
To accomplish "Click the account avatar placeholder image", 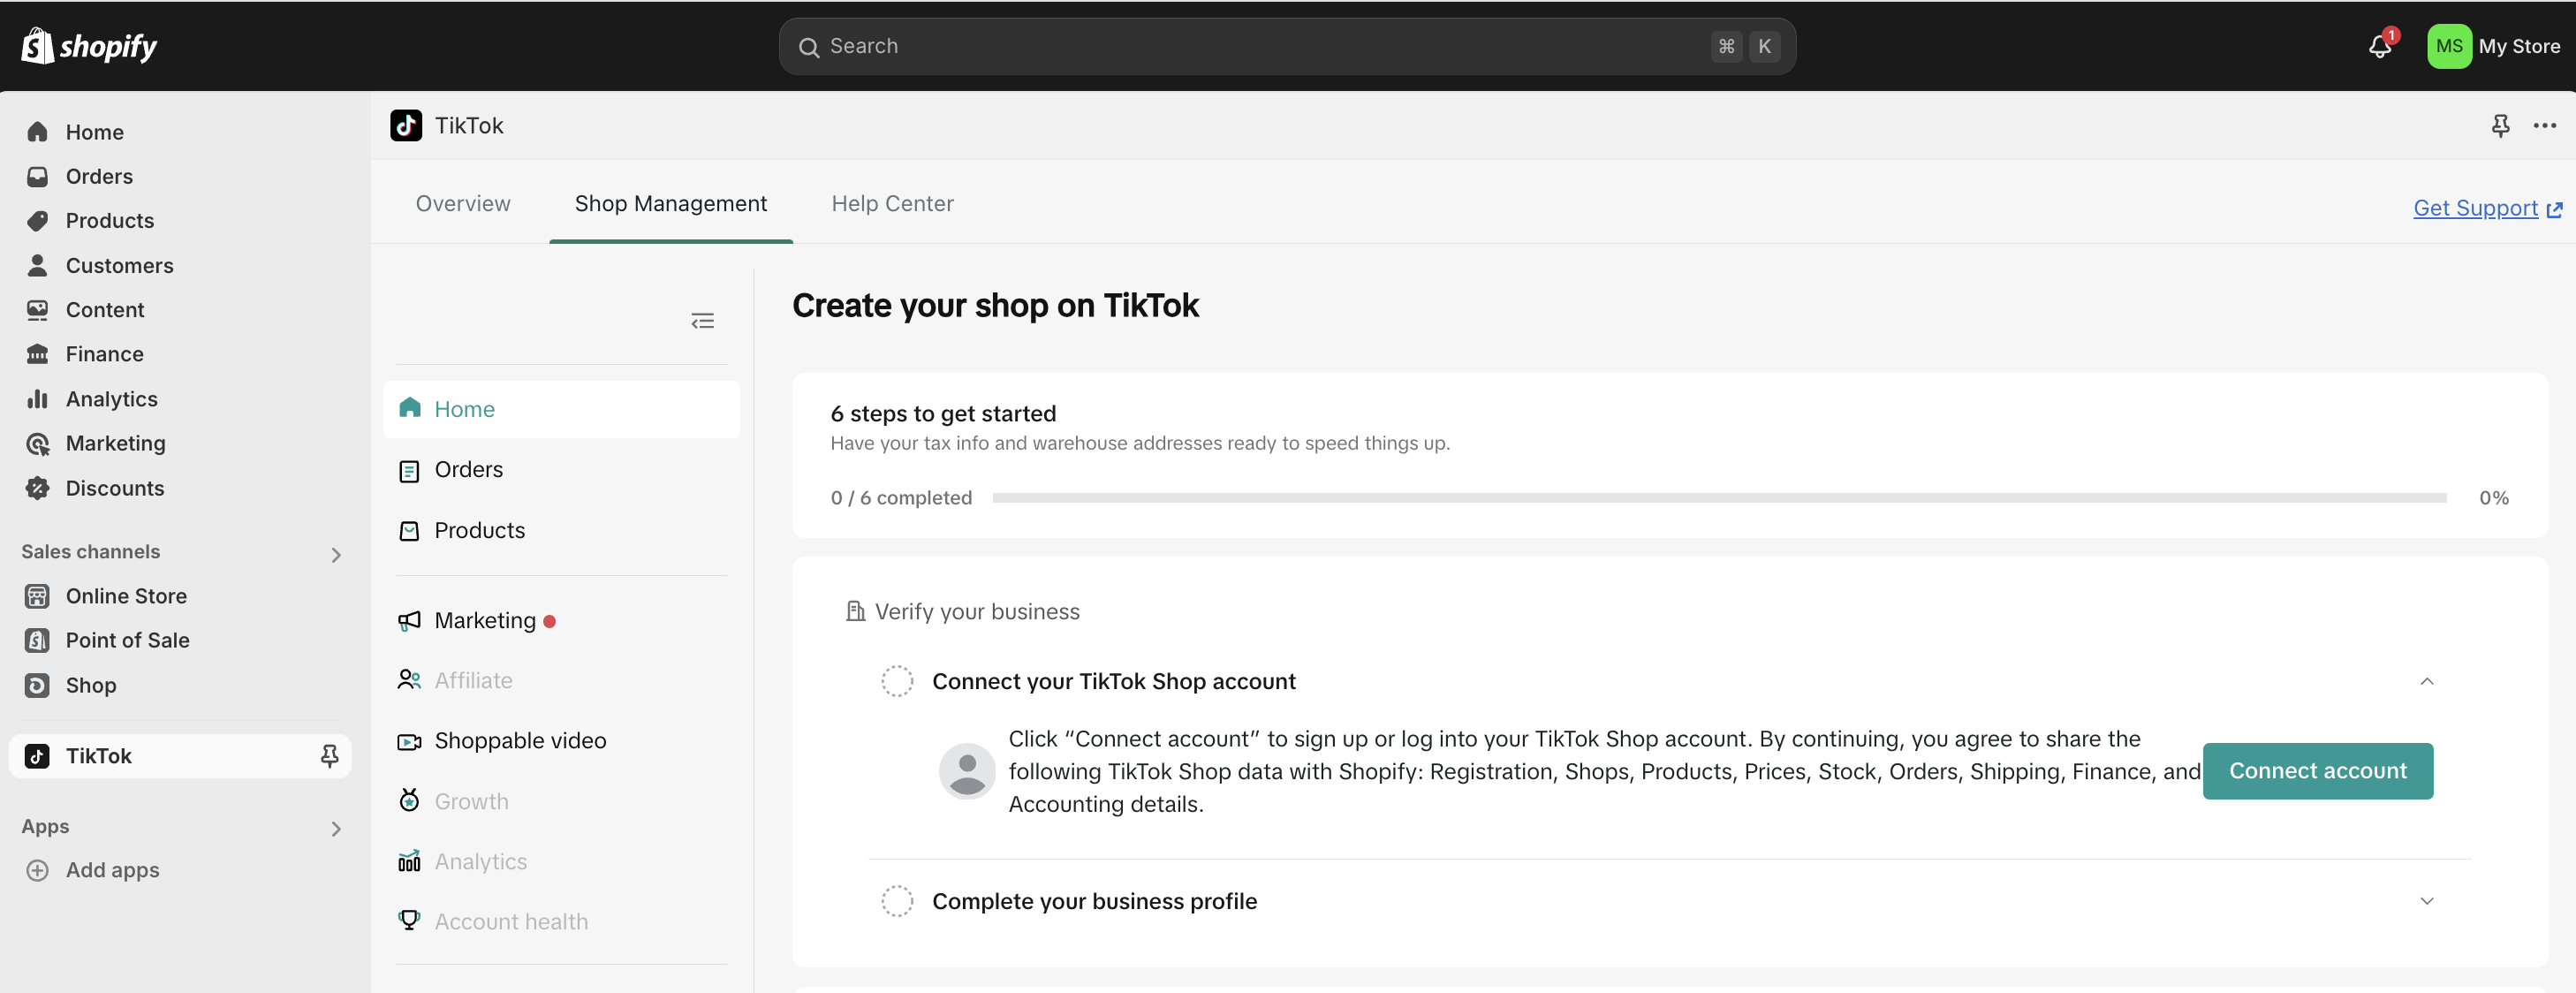I will click(967, 771).
